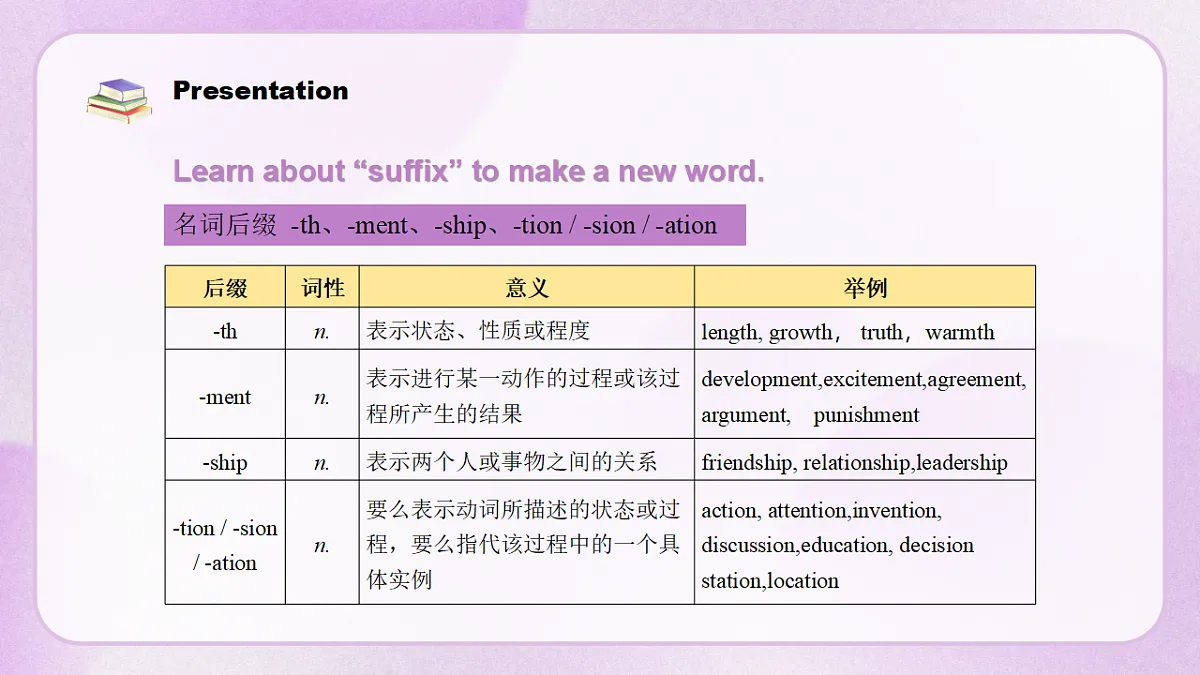1200x675 pixels.
Task: Select the 'Presentation' heading text
Action: [261, 90]
